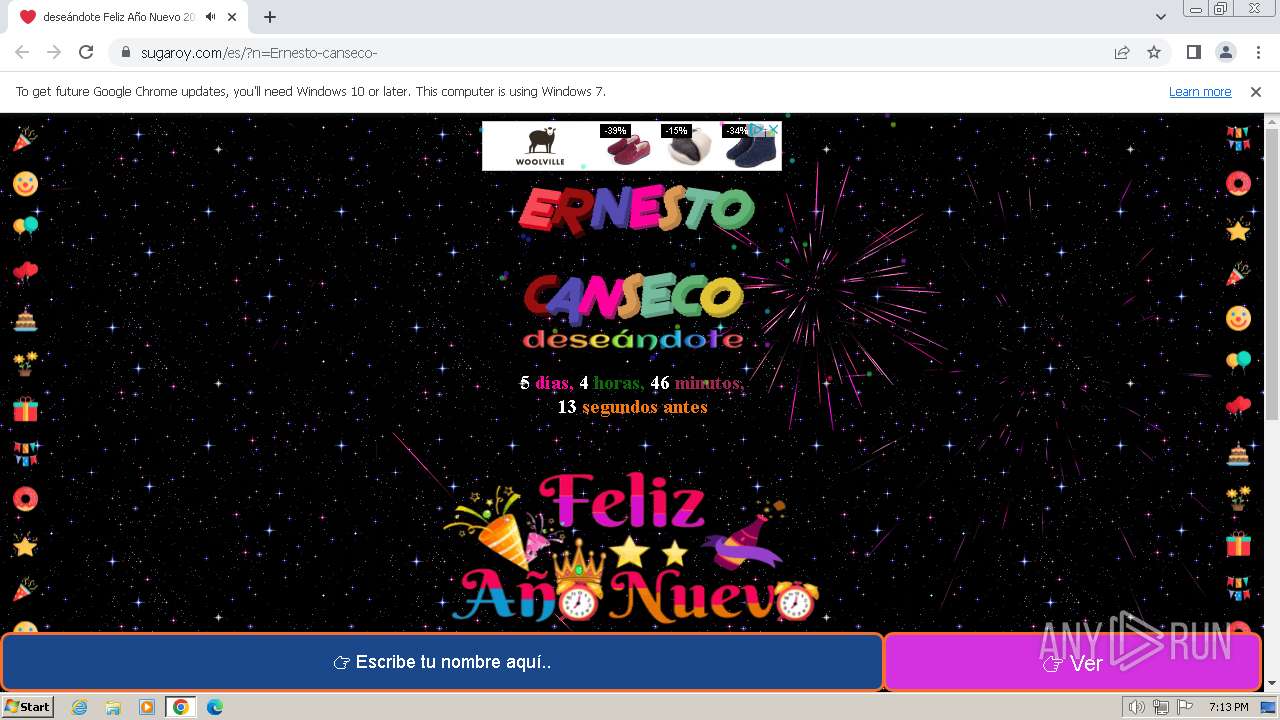Open Windows Media Player from the taskbar

point(147,707)
